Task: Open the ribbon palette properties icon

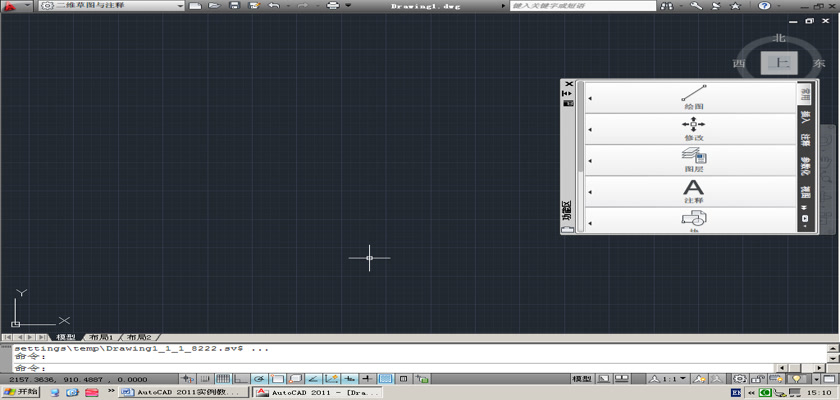Action: (x=567, y=103)
